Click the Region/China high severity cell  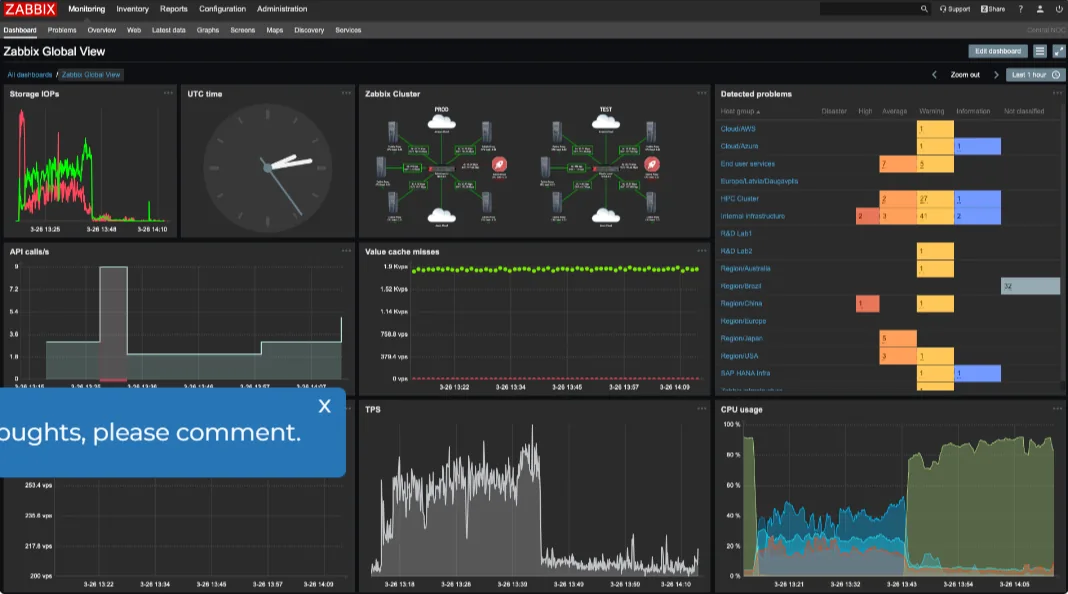point(867,303)
